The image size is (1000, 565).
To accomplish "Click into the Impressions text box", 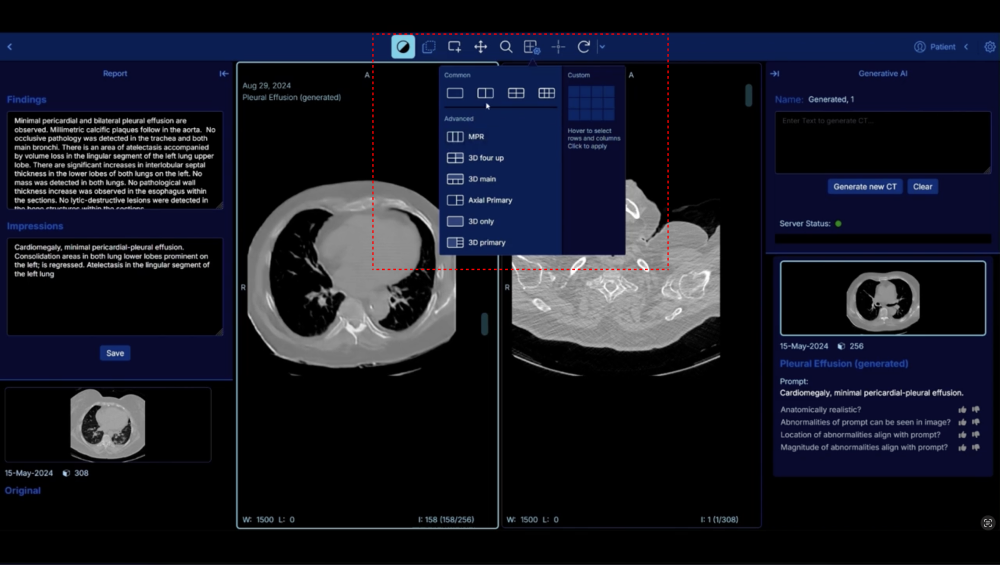I will [x=115, y=286].
